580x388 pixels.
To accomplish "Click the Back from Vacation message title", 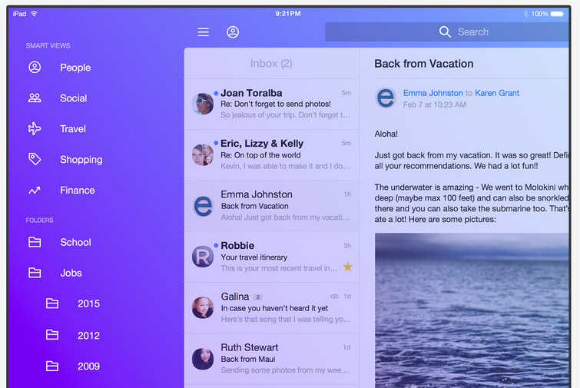I will [x=424, y=64].
